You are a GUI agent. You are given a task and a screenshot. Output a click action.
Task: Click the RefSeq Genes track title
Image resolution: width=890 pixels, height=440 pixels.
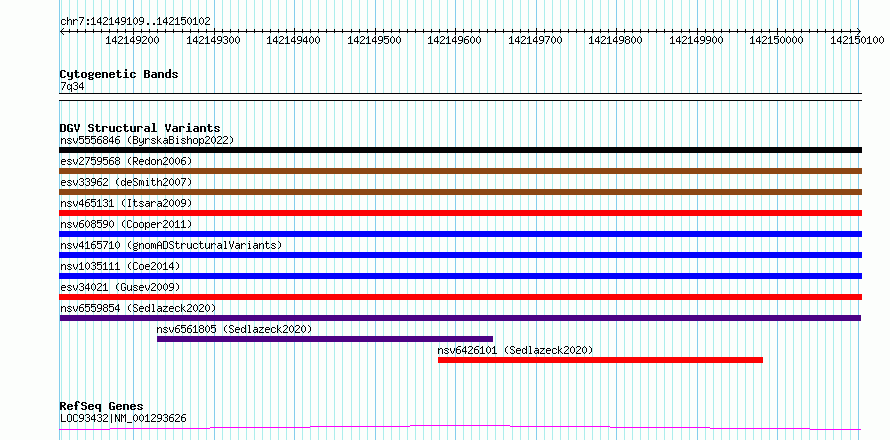click(101, 407)
